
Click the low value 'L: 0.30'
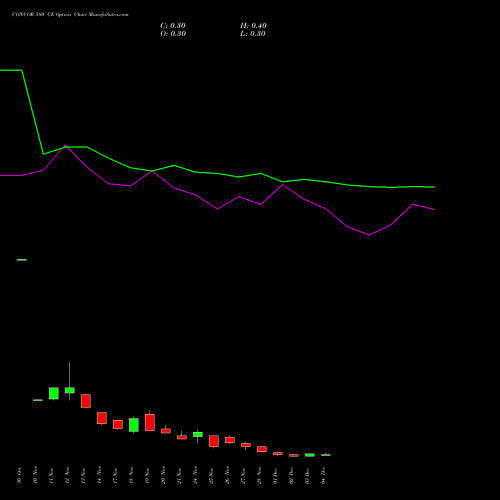click(x=253, y=34)
